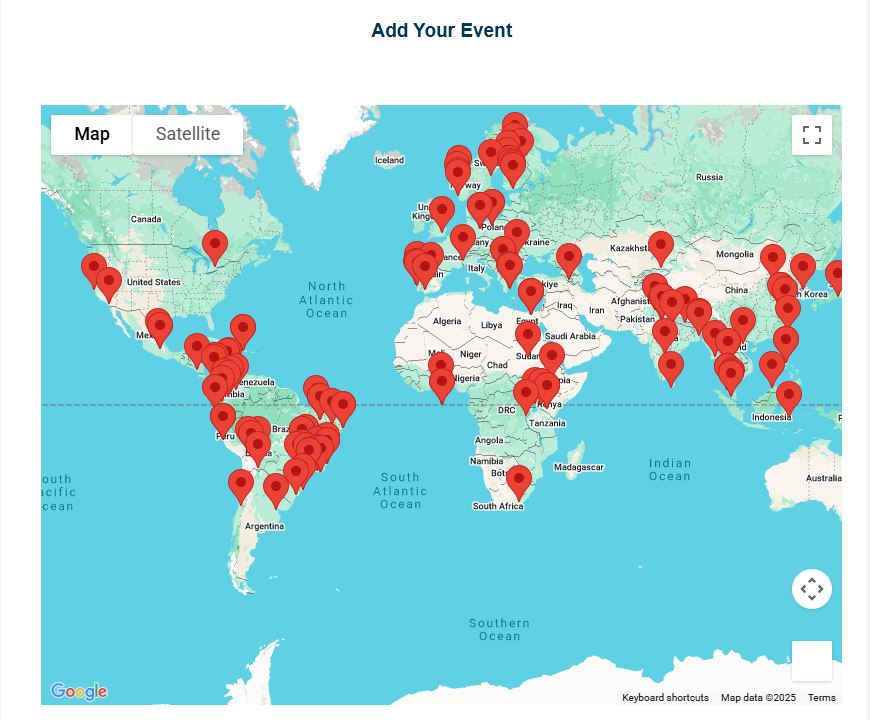870x720 pixels.
Task: Click the Algeria label
Action: (447, 321)
